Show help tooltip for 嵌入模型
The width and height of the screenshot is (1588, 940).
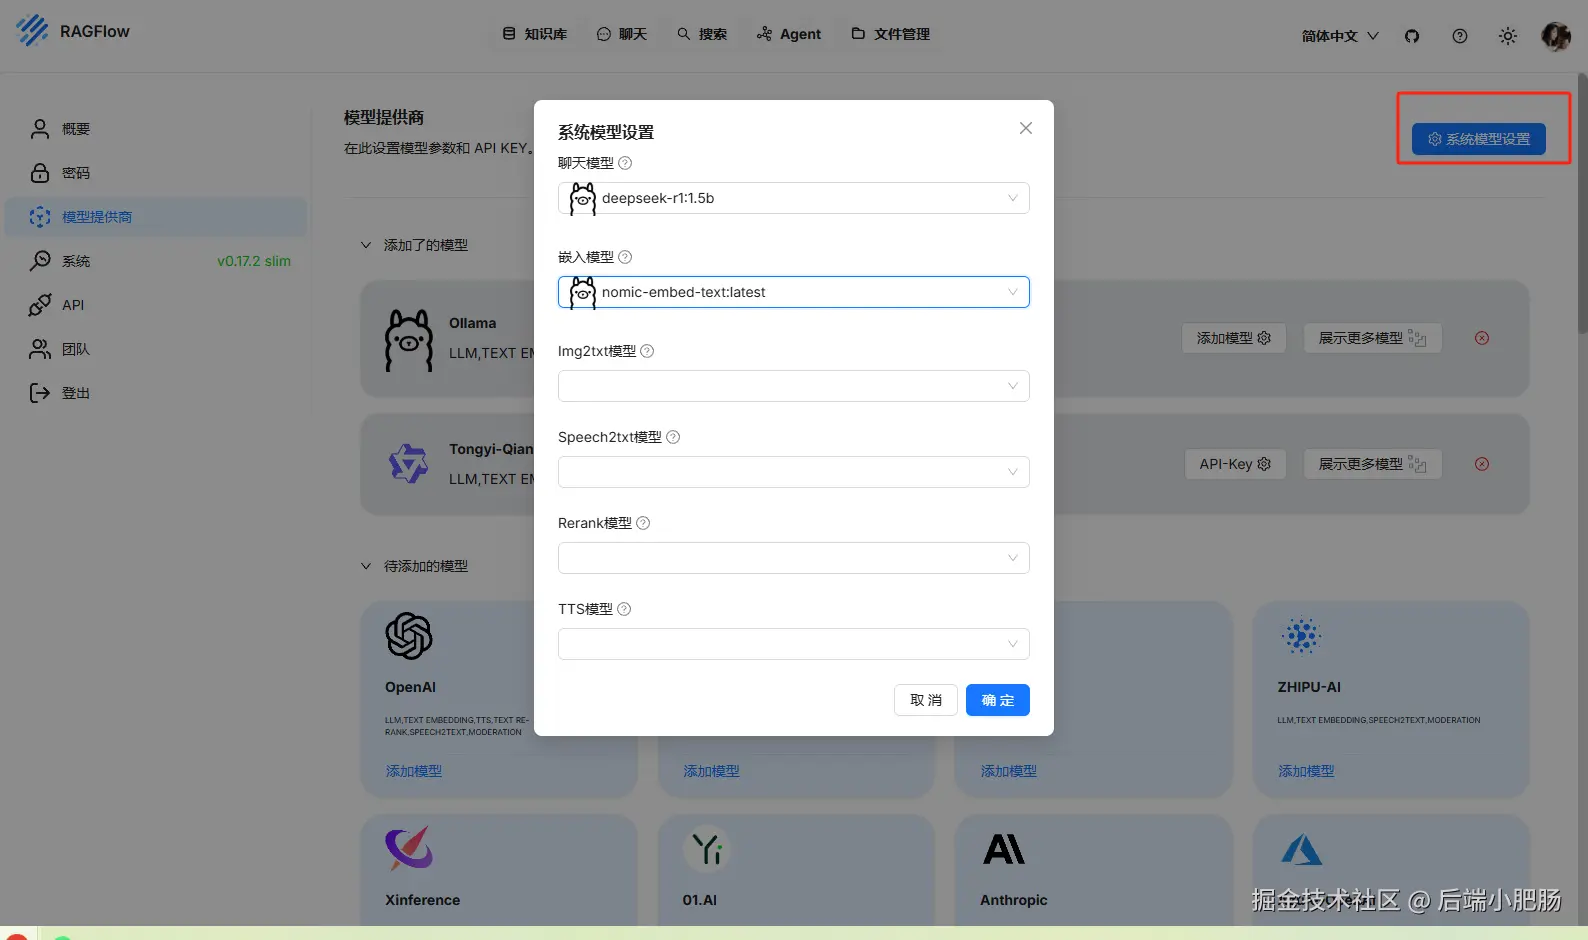[625, 257]
